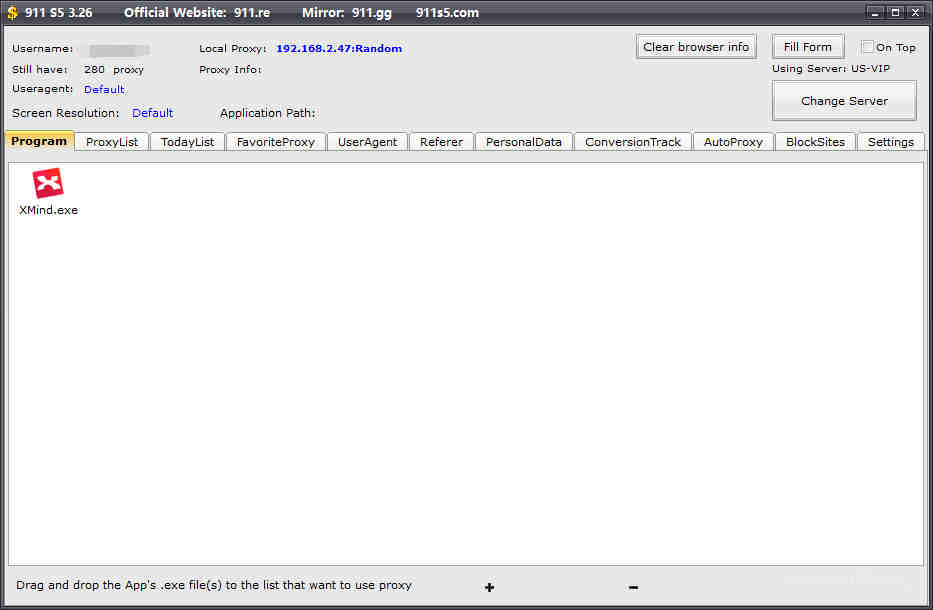Click the 'Drag and drop the App's .exe' hint

(214, 585)
